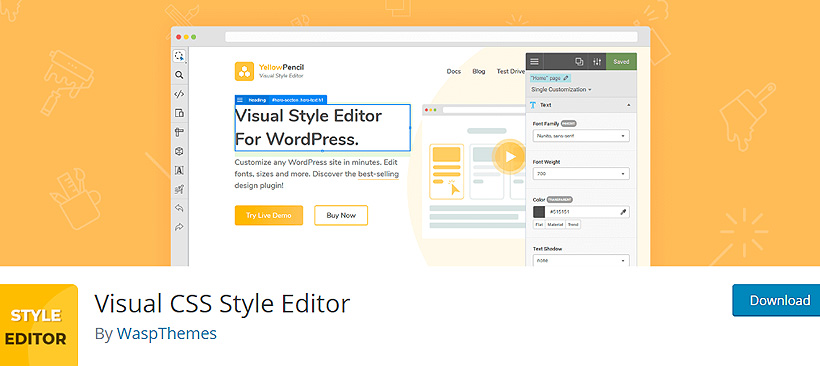820x366 pixels.
Task: Open the sliders settings icon in panel header
Action: coord(597,62)
